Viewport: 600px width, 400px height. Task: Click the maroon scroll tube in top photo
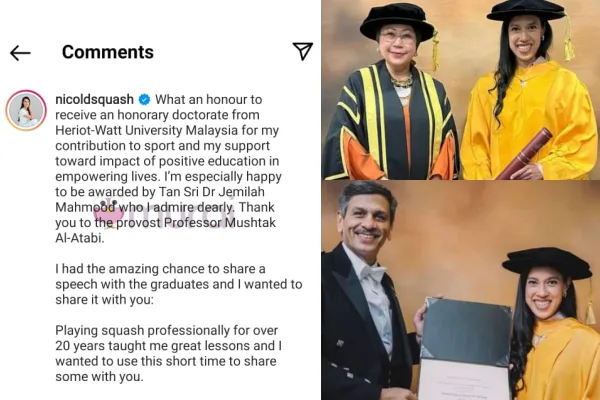[x=525, y=153]
